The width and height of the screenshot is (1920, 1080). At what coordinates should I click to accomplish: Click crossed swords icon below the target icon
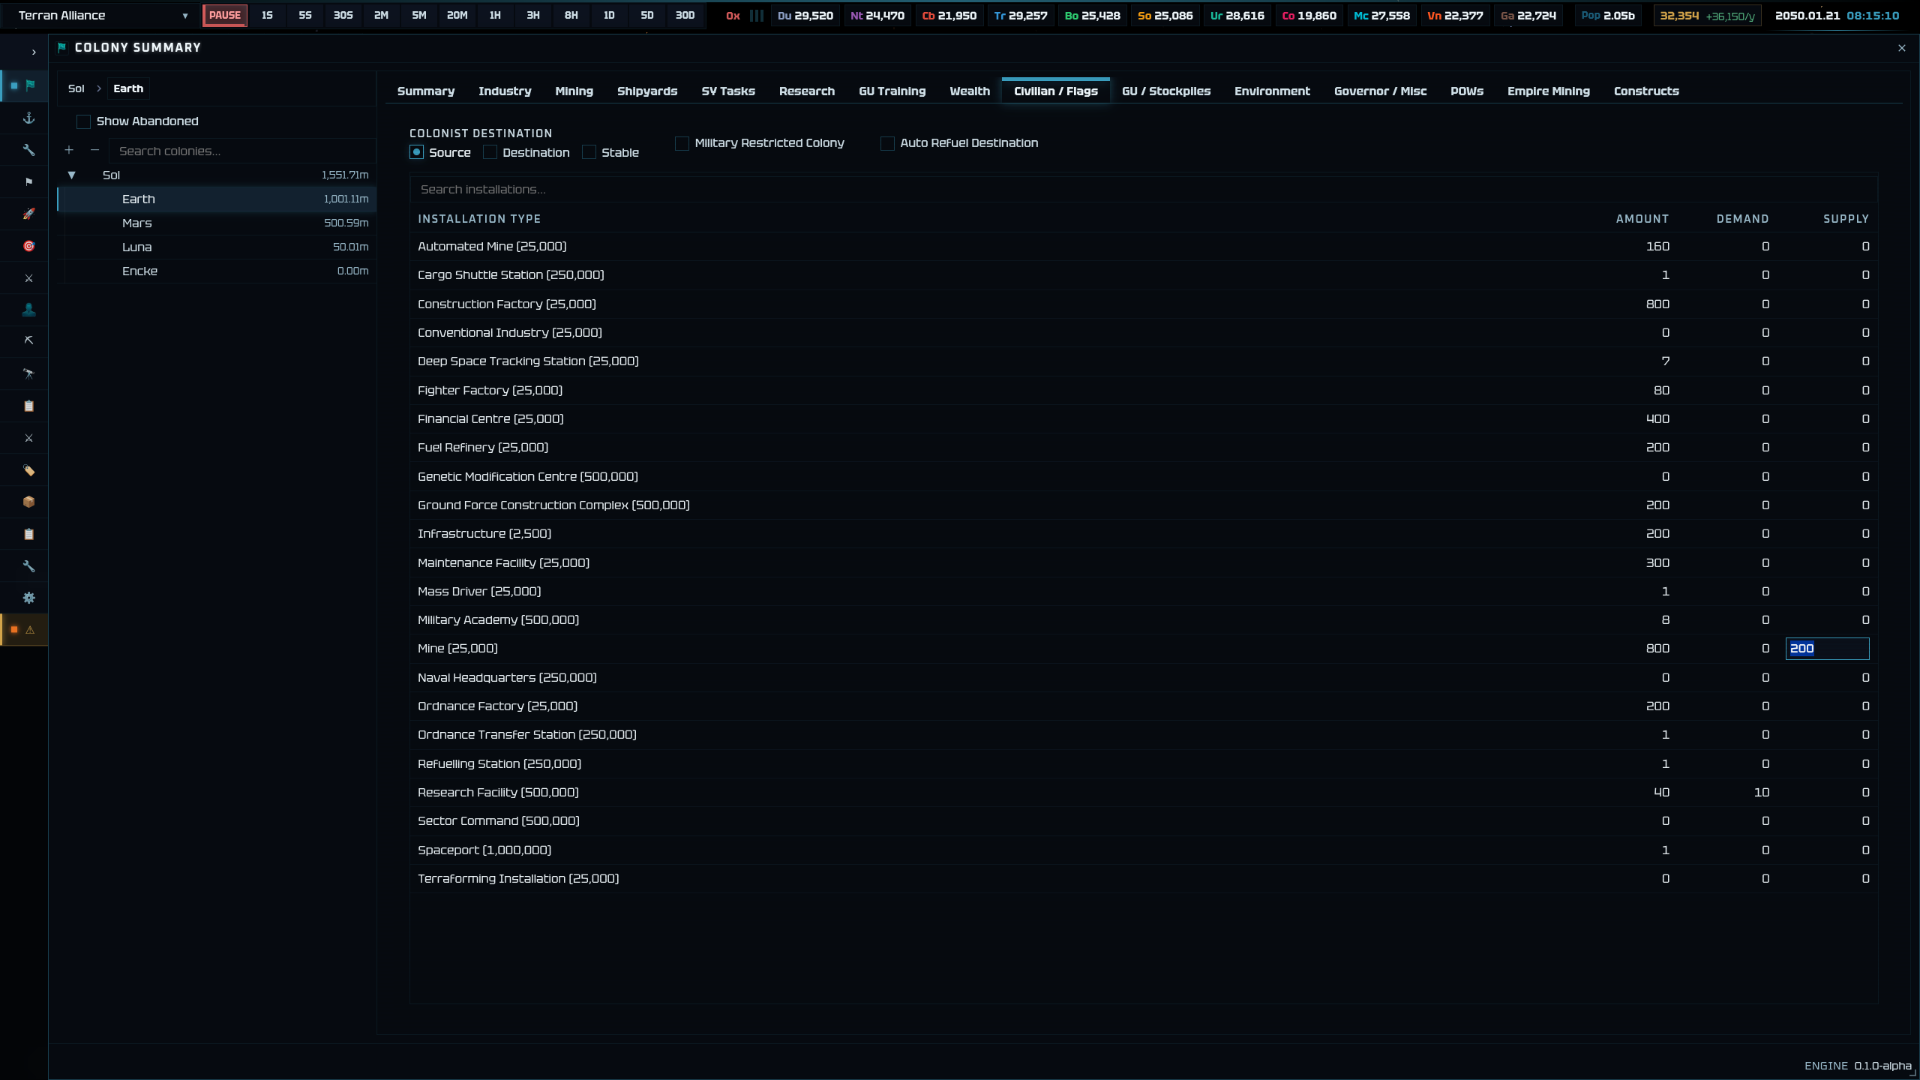point(29,278)
